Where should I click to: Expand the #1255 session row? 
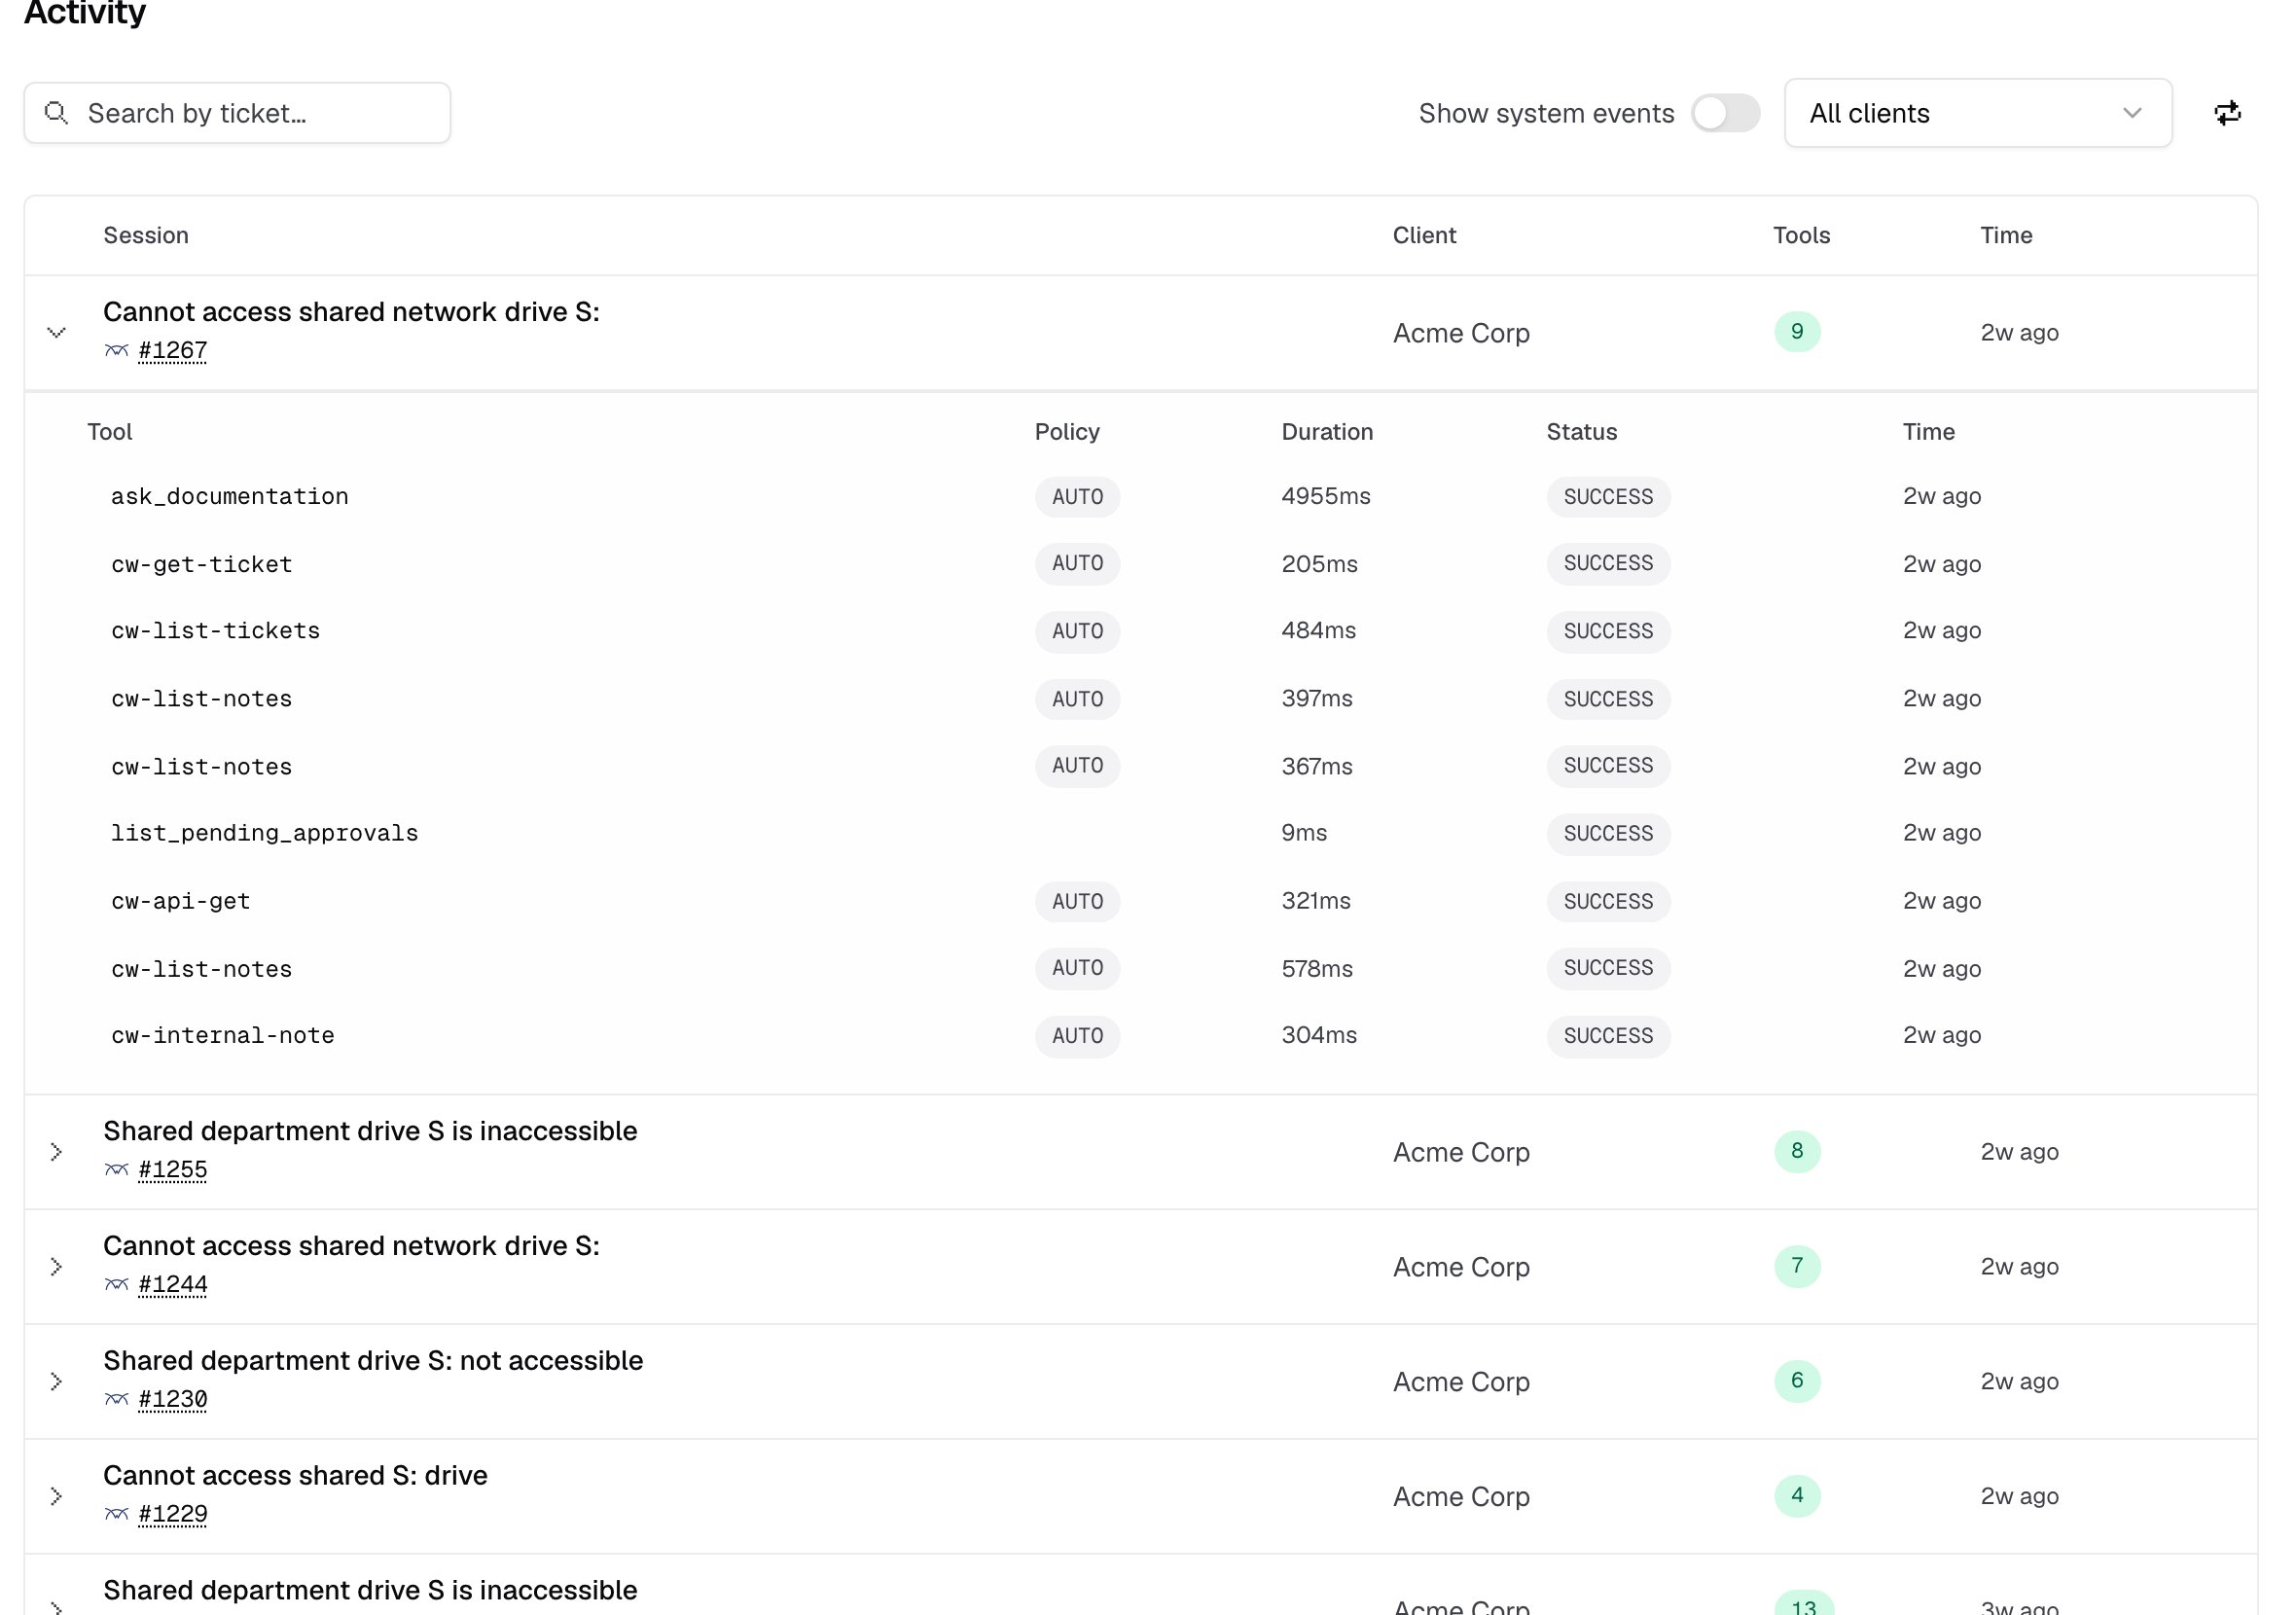pyautogui.click(x=57, y=1152)
